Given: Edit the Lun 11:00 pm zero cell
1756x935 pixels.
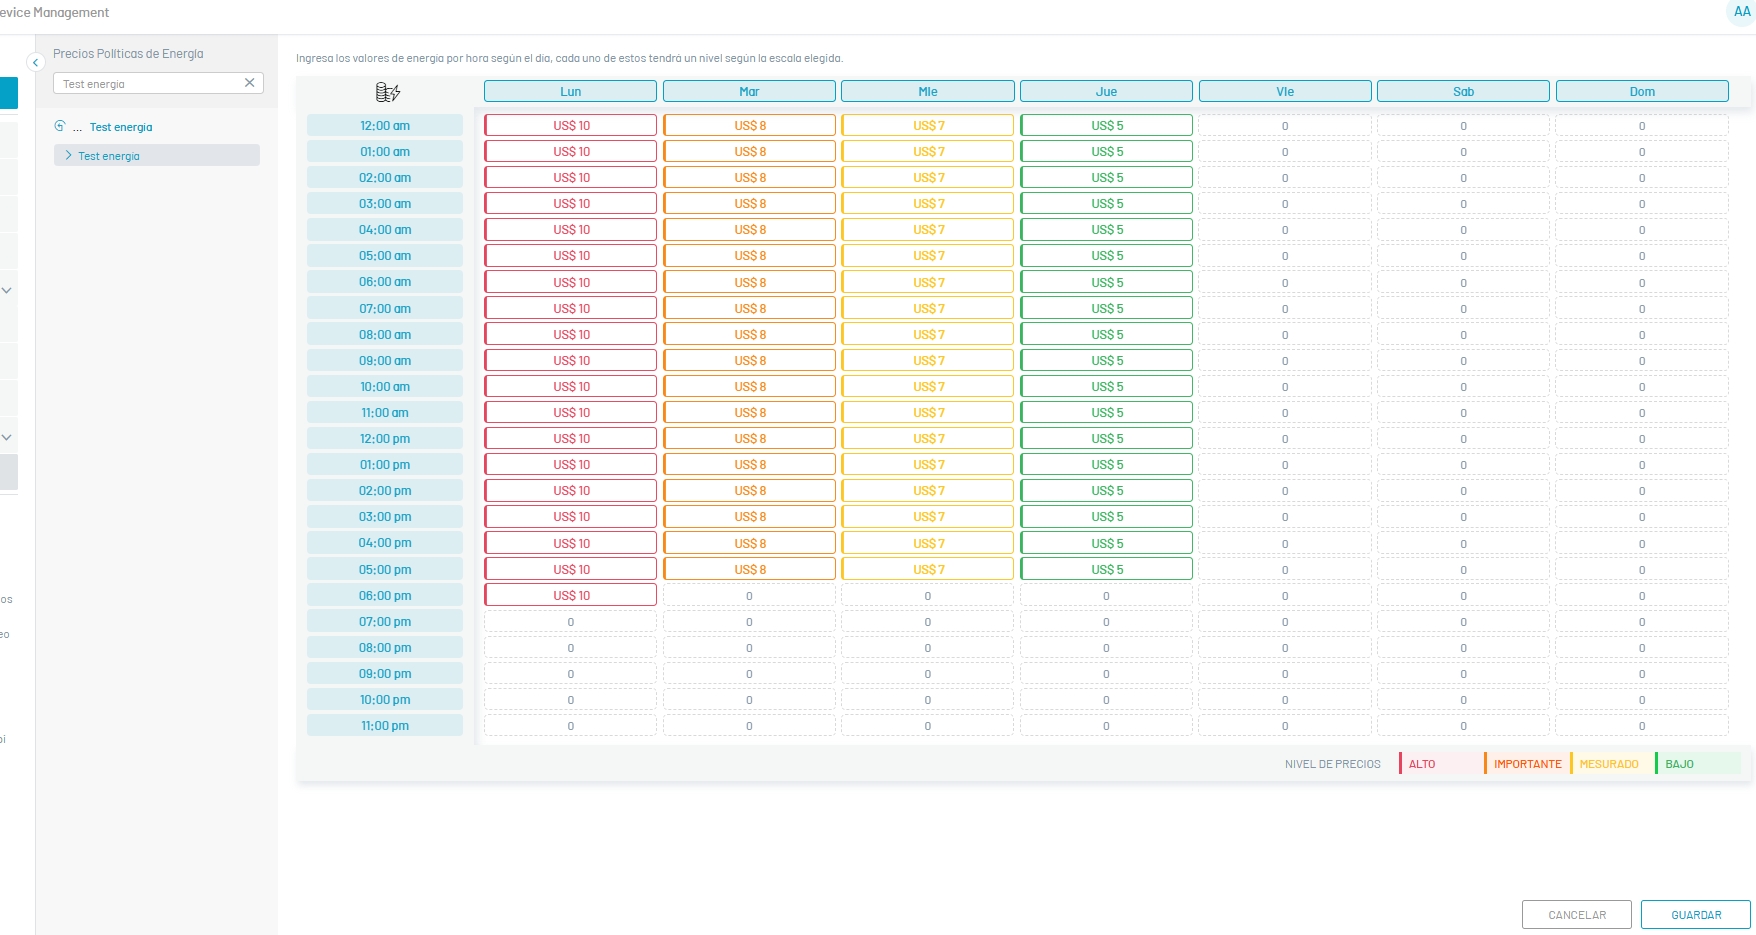Looking at the screenshot, I should pyautogui.click(x=570, y=725).
